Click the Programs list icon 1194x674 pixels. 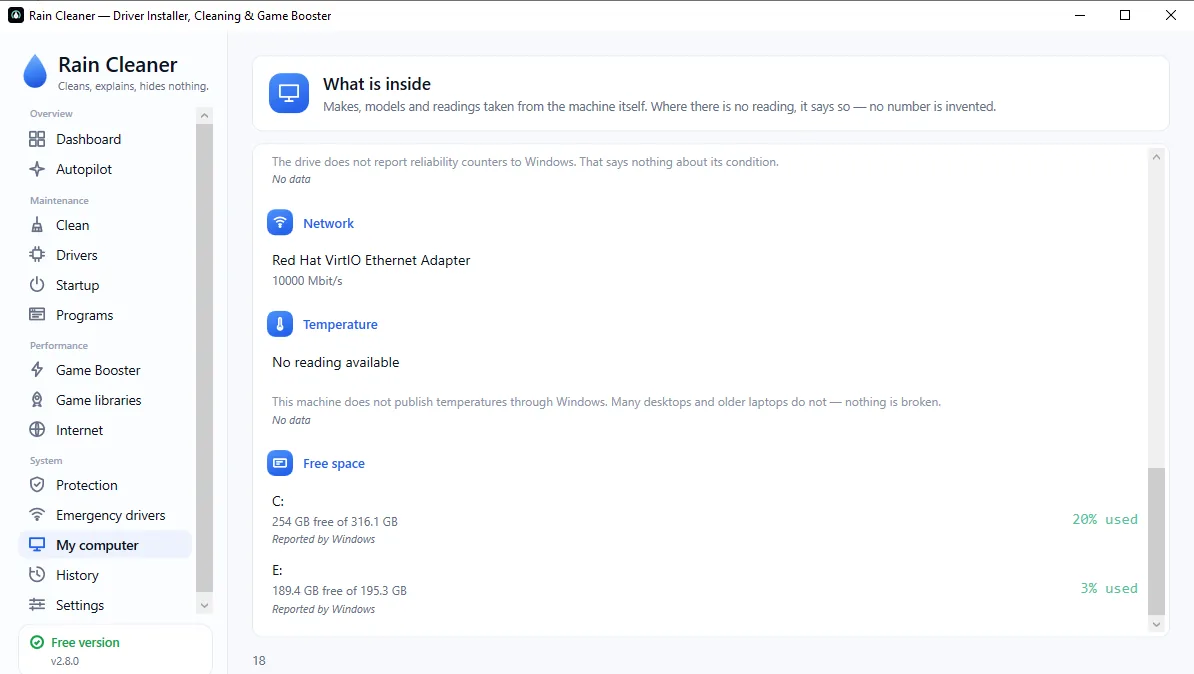[37, 315]
